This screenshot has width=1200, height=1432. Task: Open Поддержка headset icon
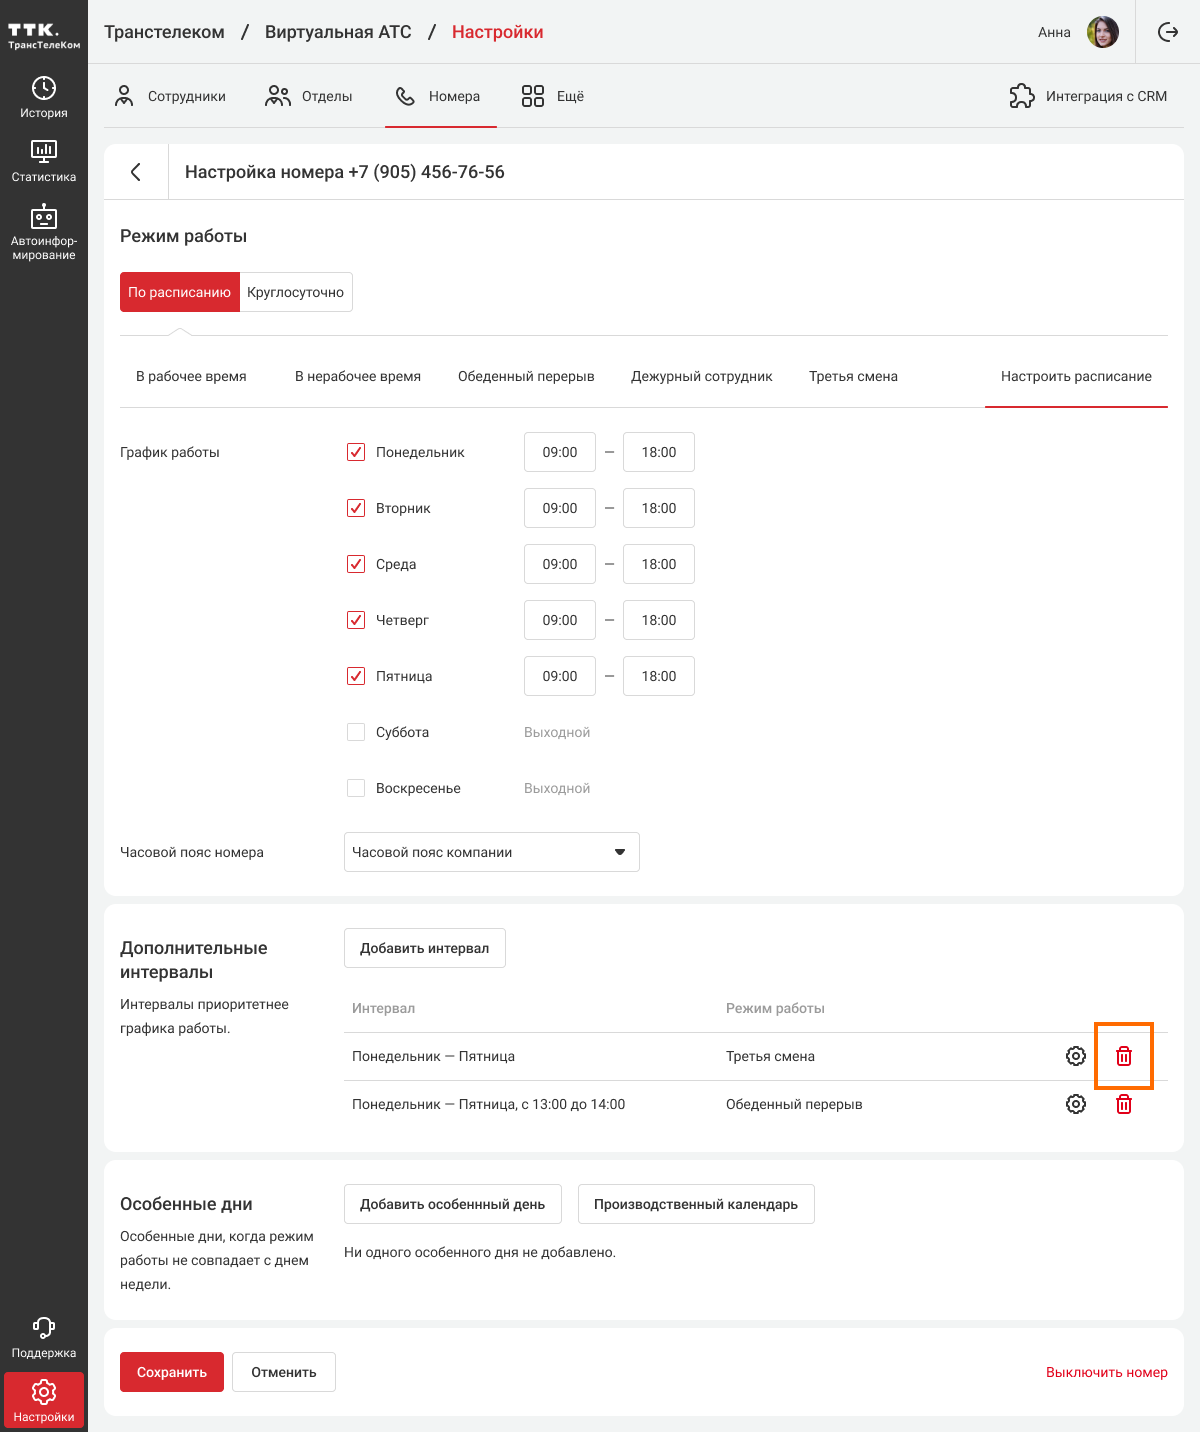point(44,1337)
